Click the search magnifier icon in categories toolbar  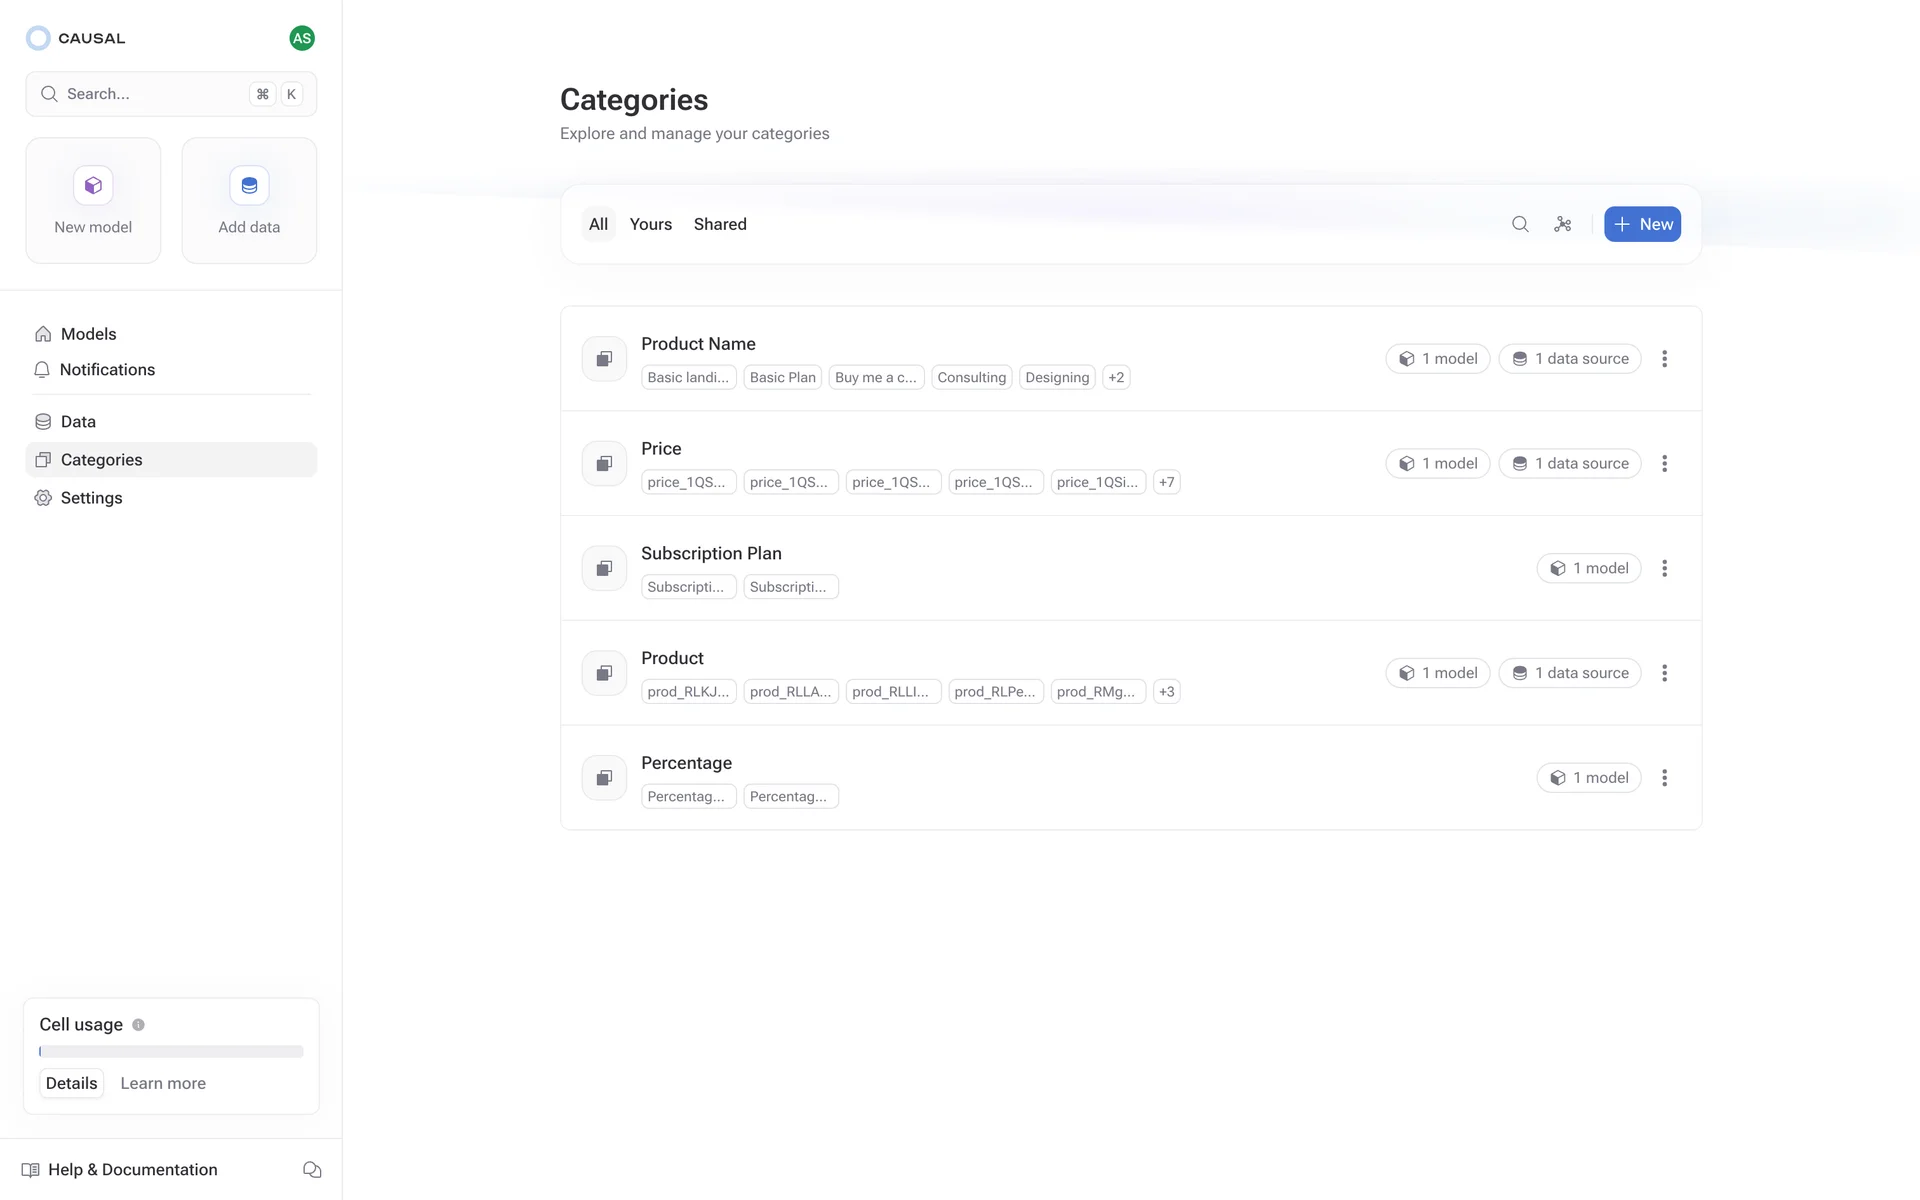(x=1520, y=224)
